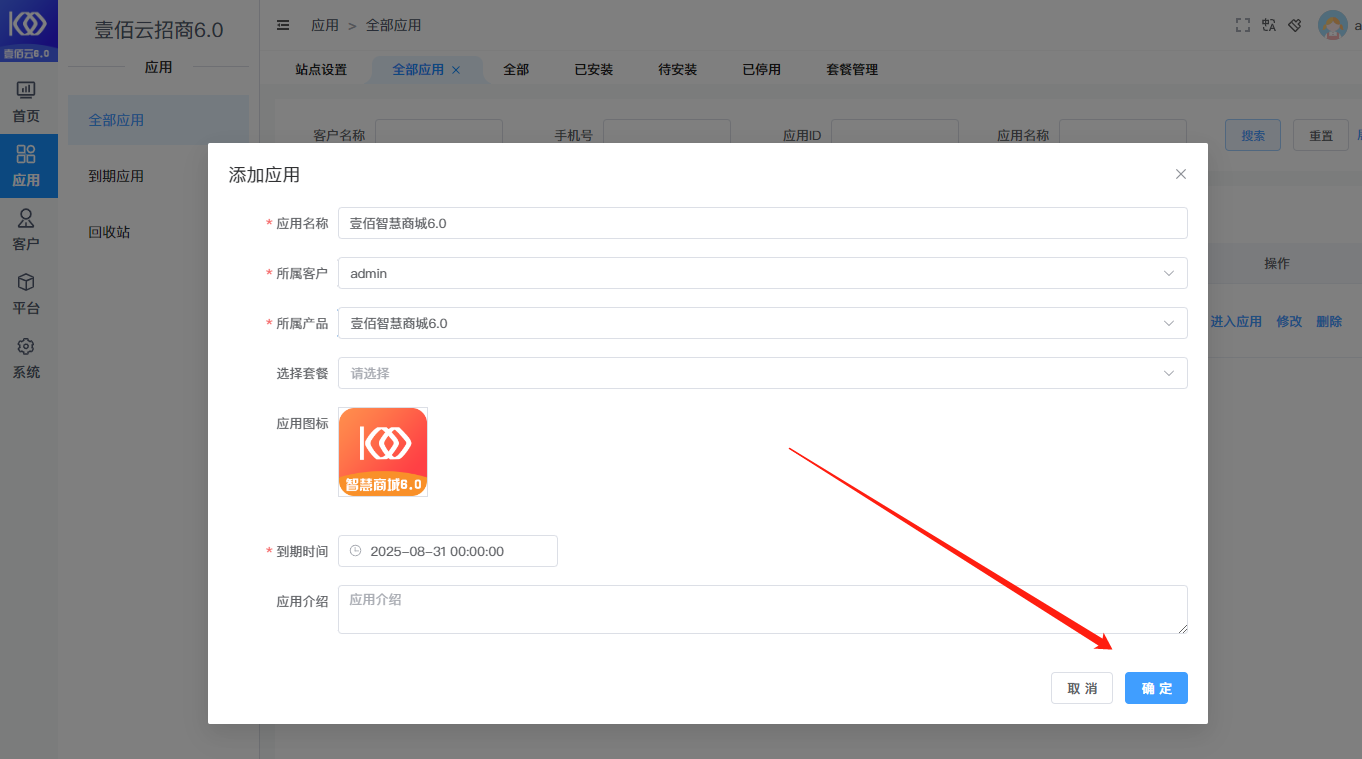Open the 首页 dashboard icon
1362x759 pixels.
point(26,92)
